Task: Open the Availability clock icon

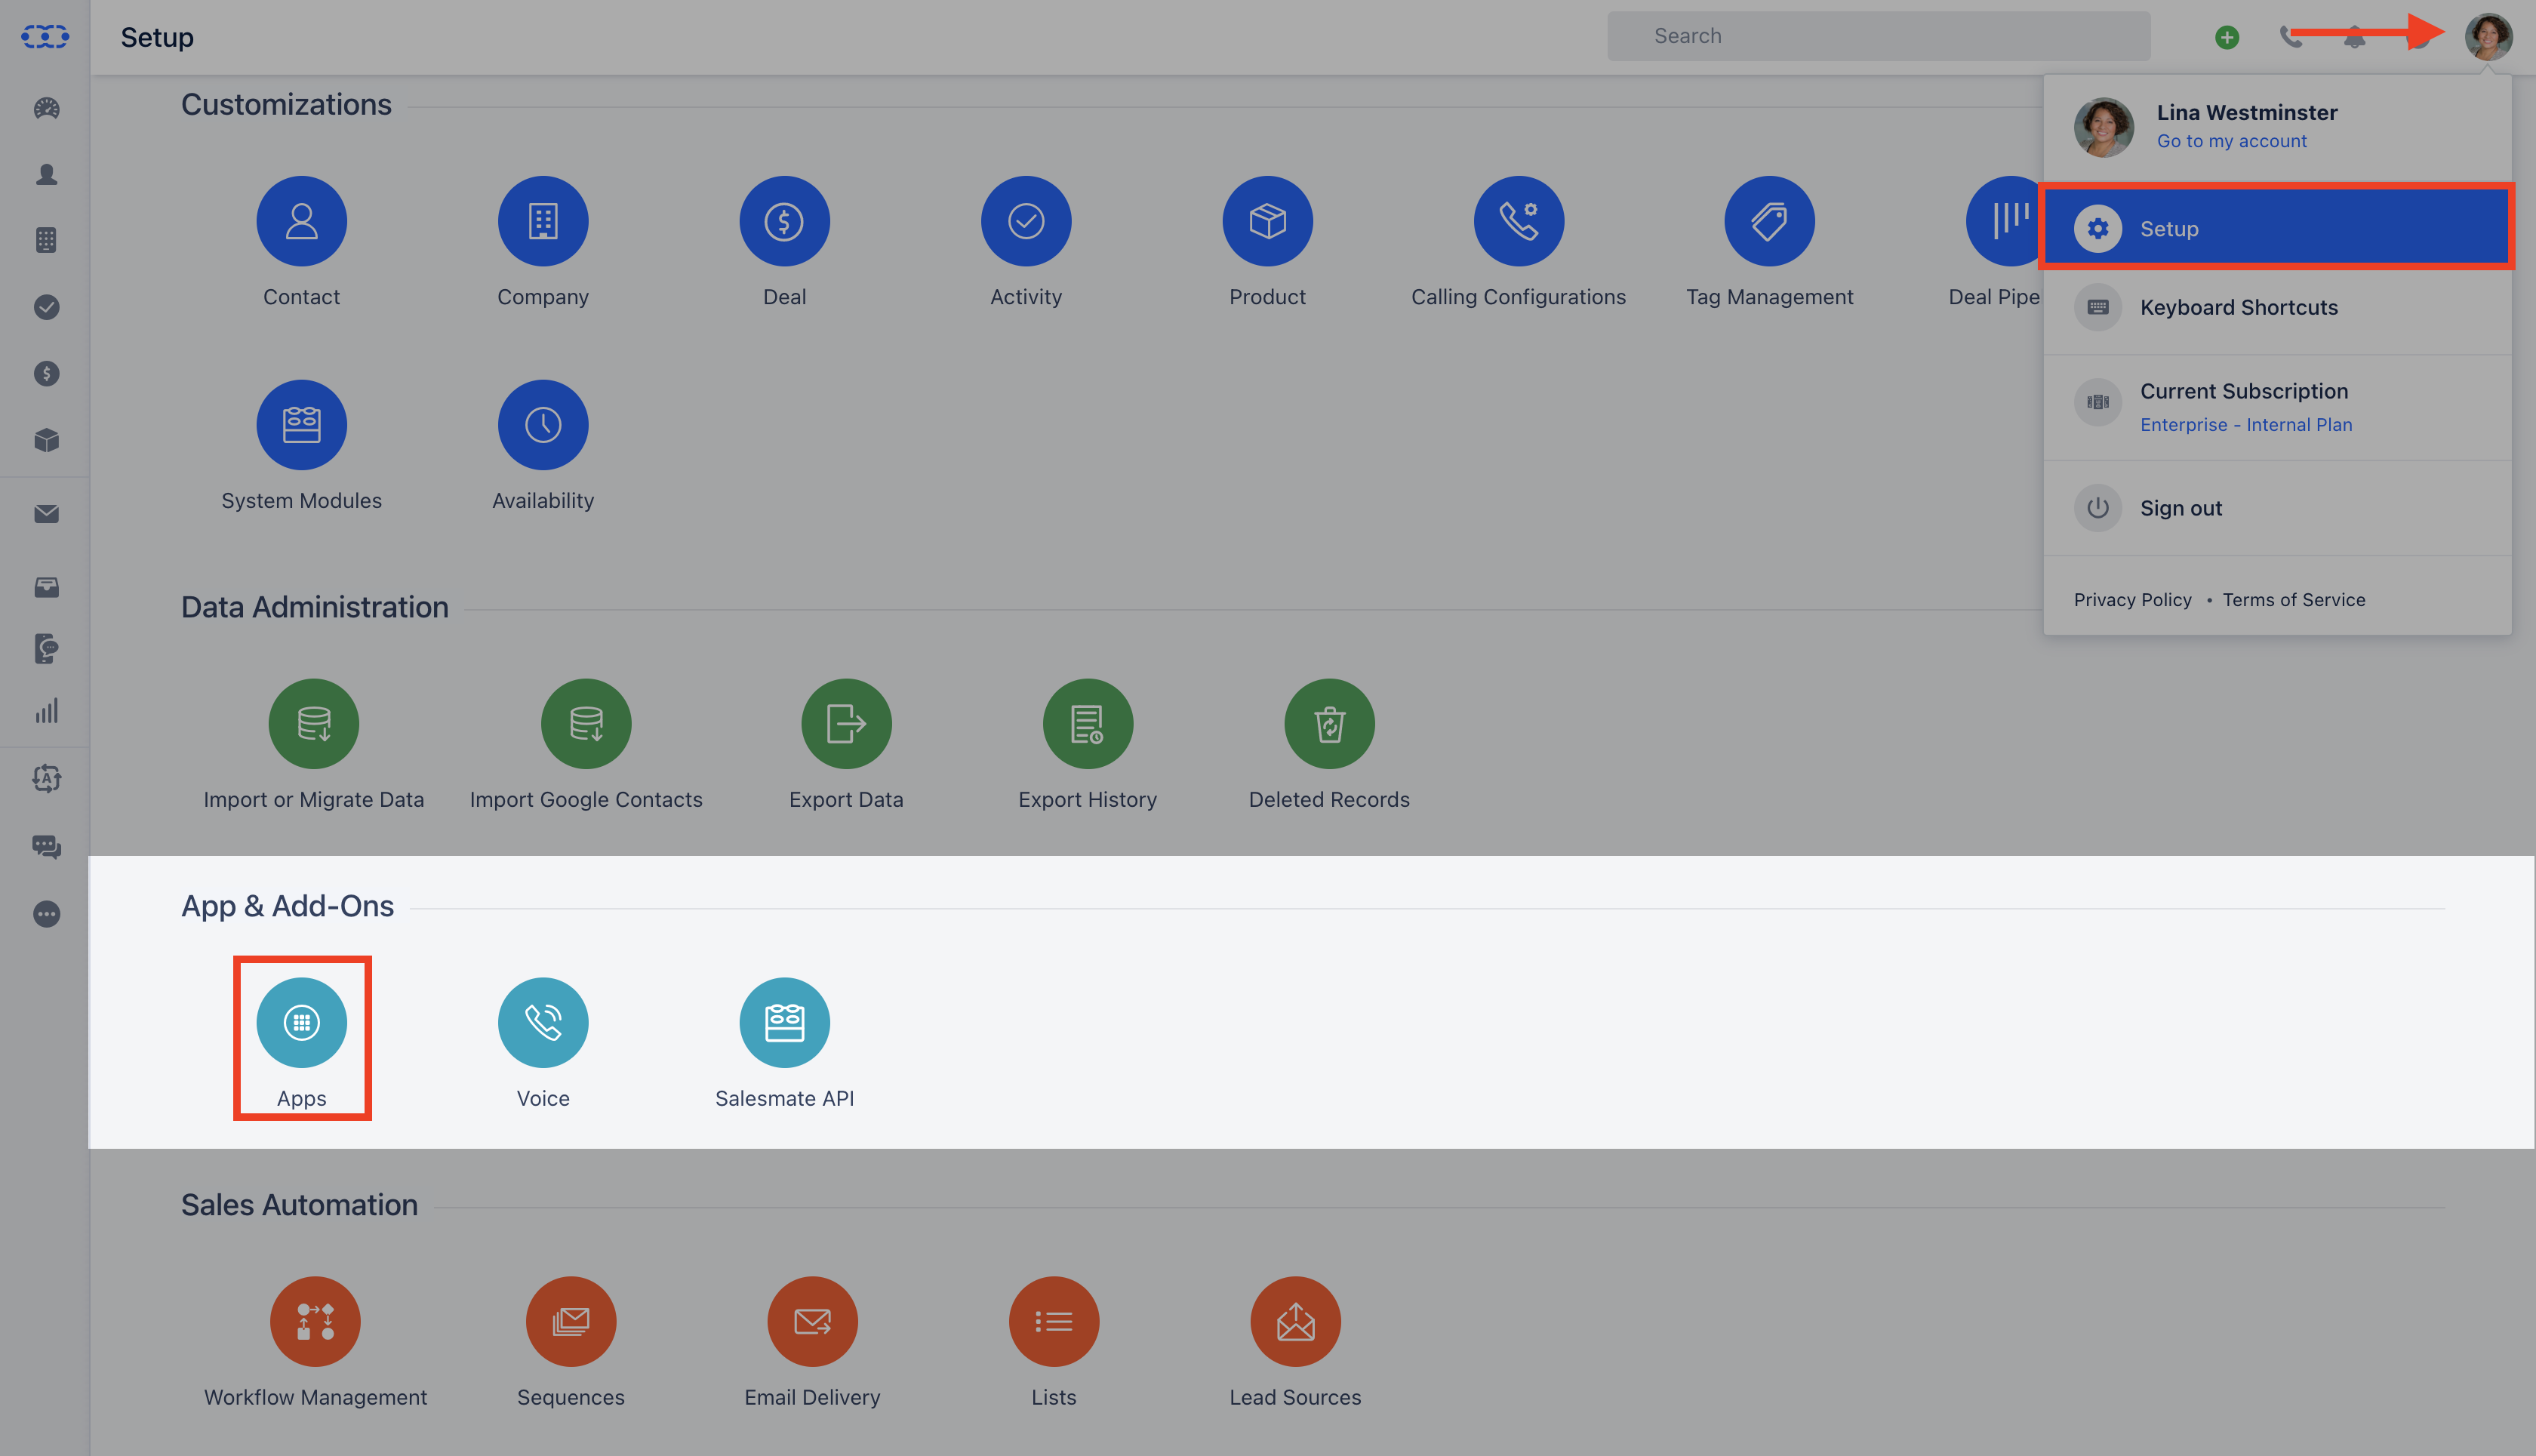Action: (x=543, y=424)
